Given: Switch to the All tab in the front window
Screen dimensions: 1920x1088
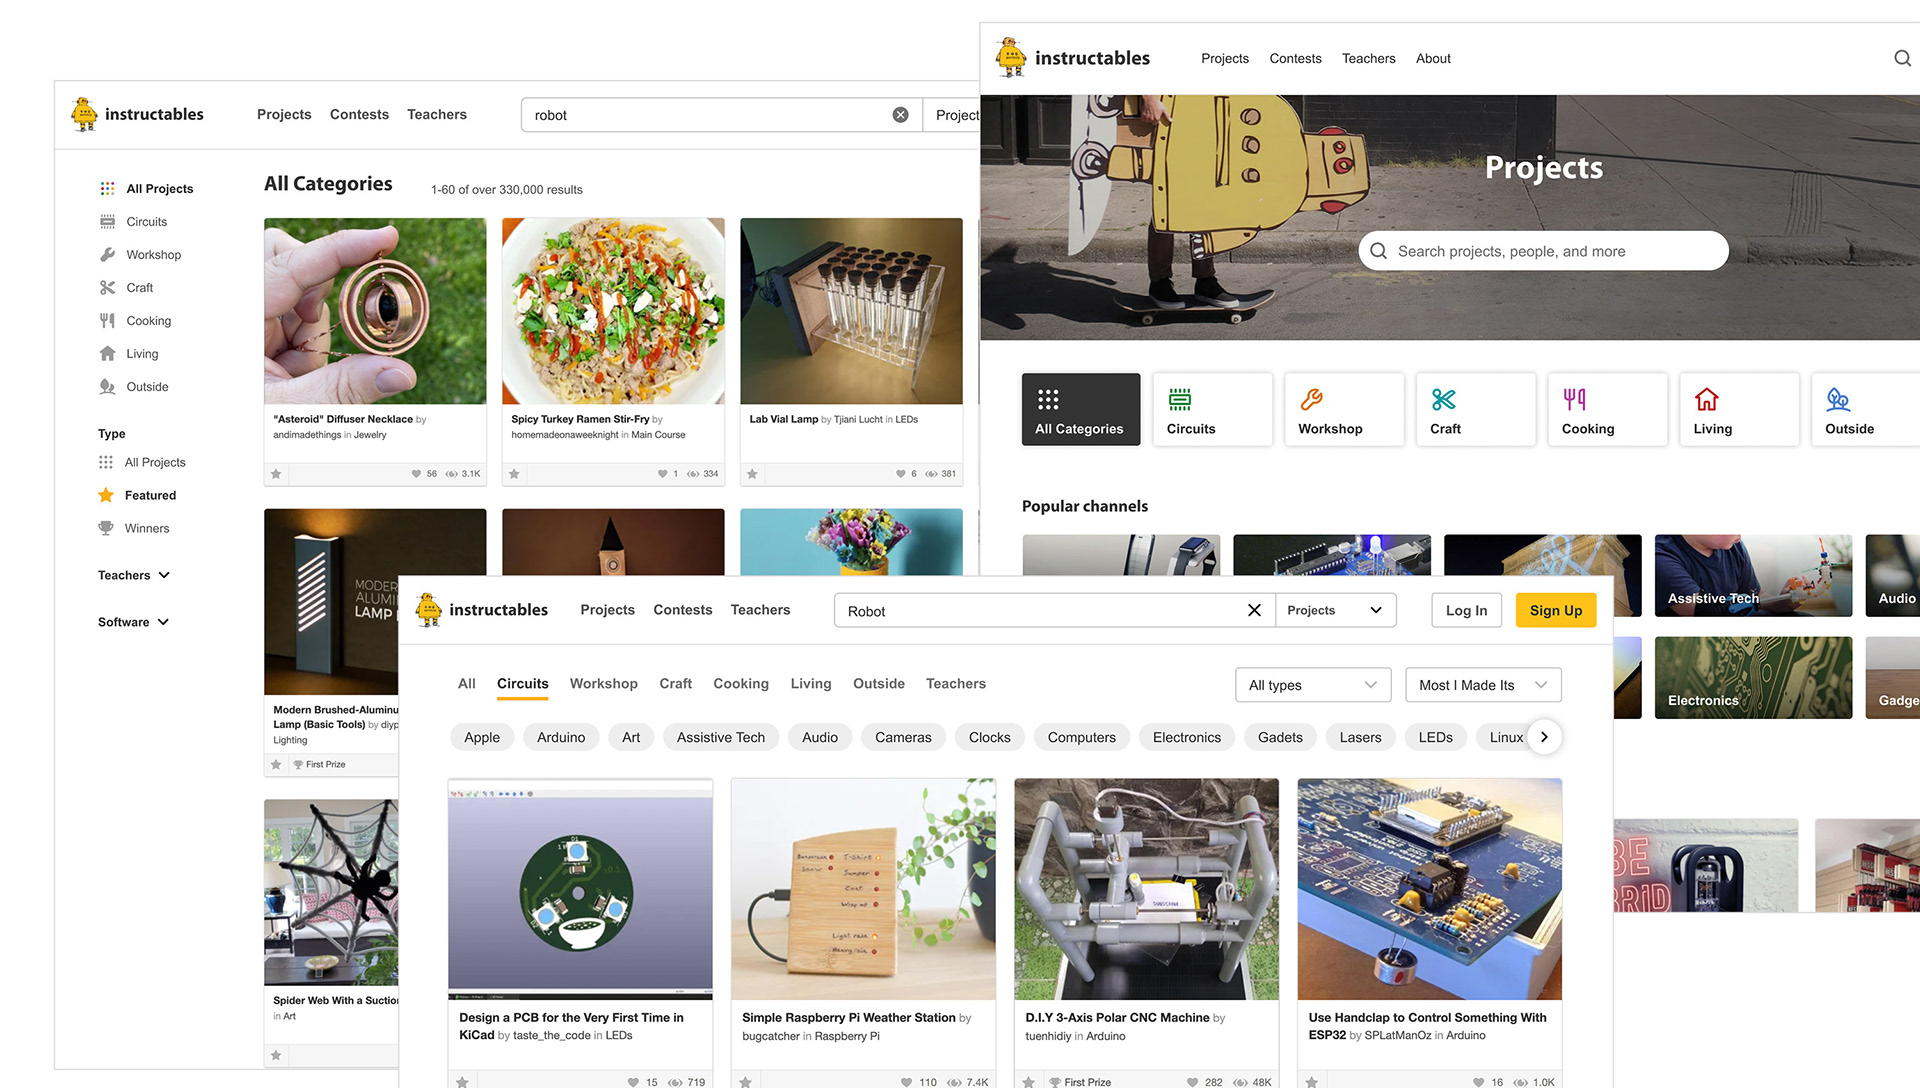Looking at the screenshot, I should pyautogui.click(x=466, y=683).
